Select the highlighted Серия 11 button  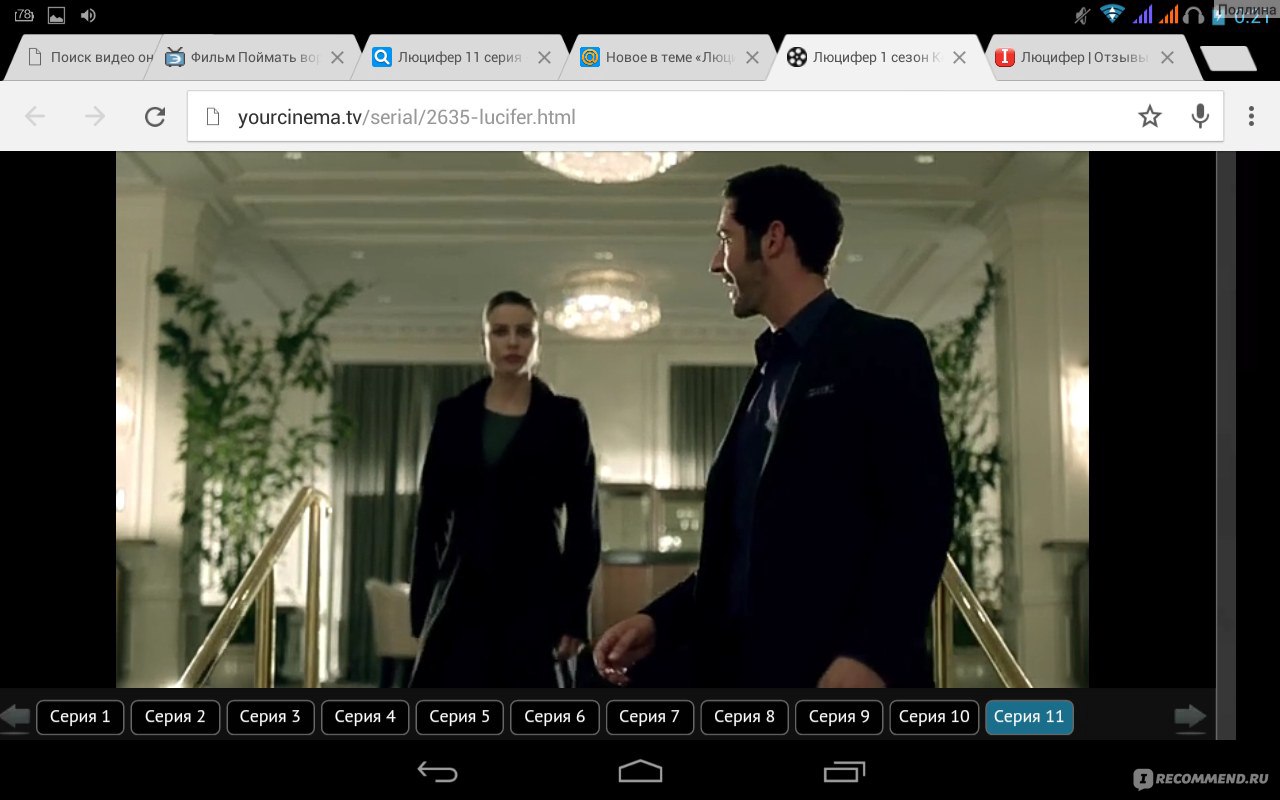1029,717
